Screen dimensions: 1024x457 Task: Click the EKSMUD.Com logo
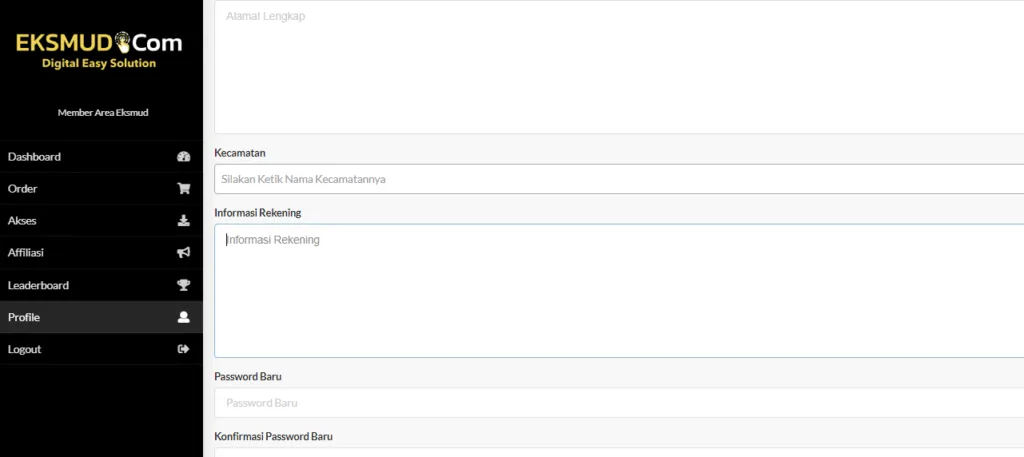point(99,50)
